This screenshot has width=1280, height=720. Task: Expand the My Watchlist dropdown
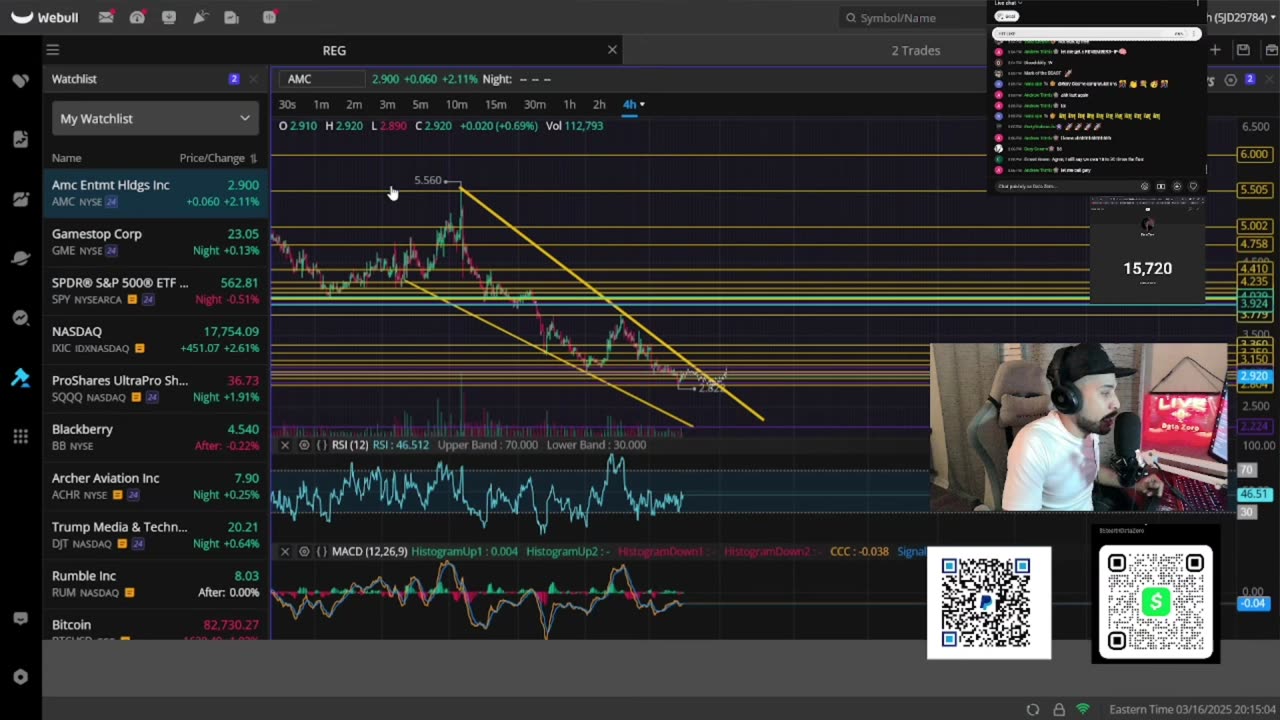coord(155,118)
